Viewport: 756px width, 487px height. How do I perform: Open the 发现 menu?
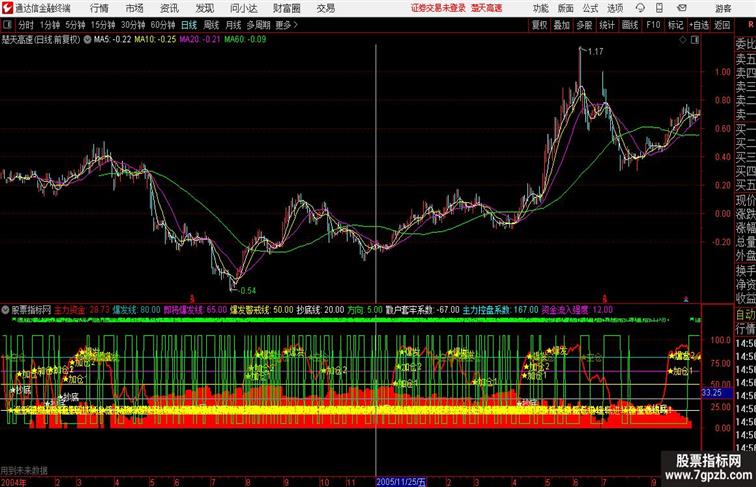[204, 8]
